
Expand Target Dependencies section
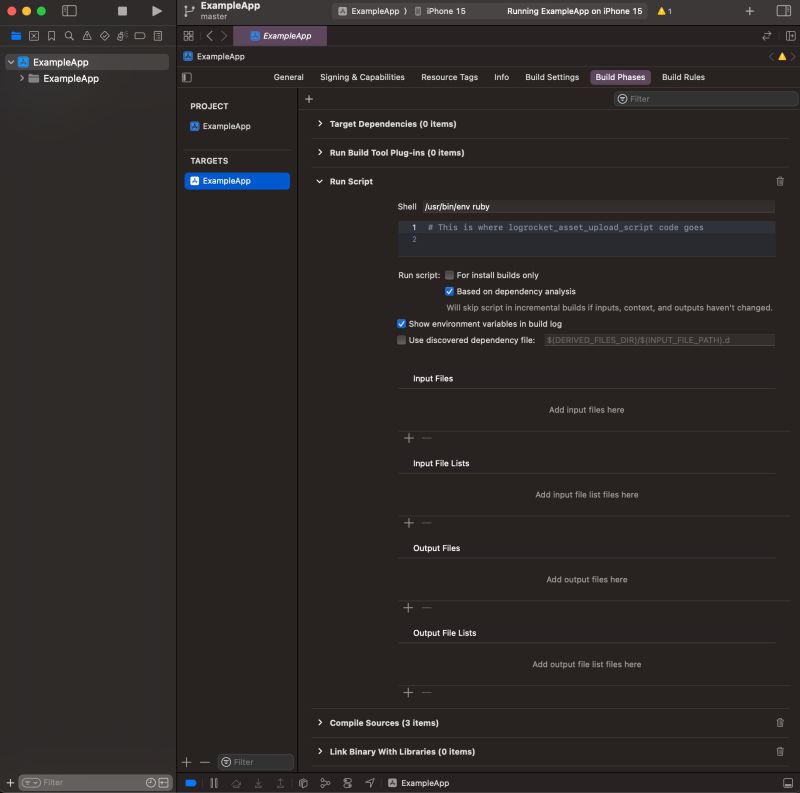point(320,123)
